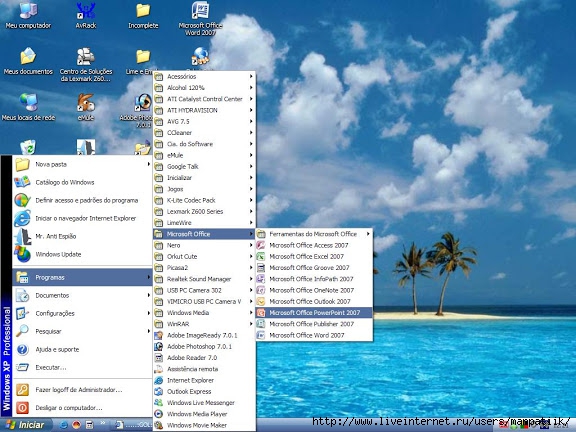Viewport: 576px width, 432px height.
Task: Launch the Microsoft Office InfoPath 2007 icon
Action: [261, 279]
